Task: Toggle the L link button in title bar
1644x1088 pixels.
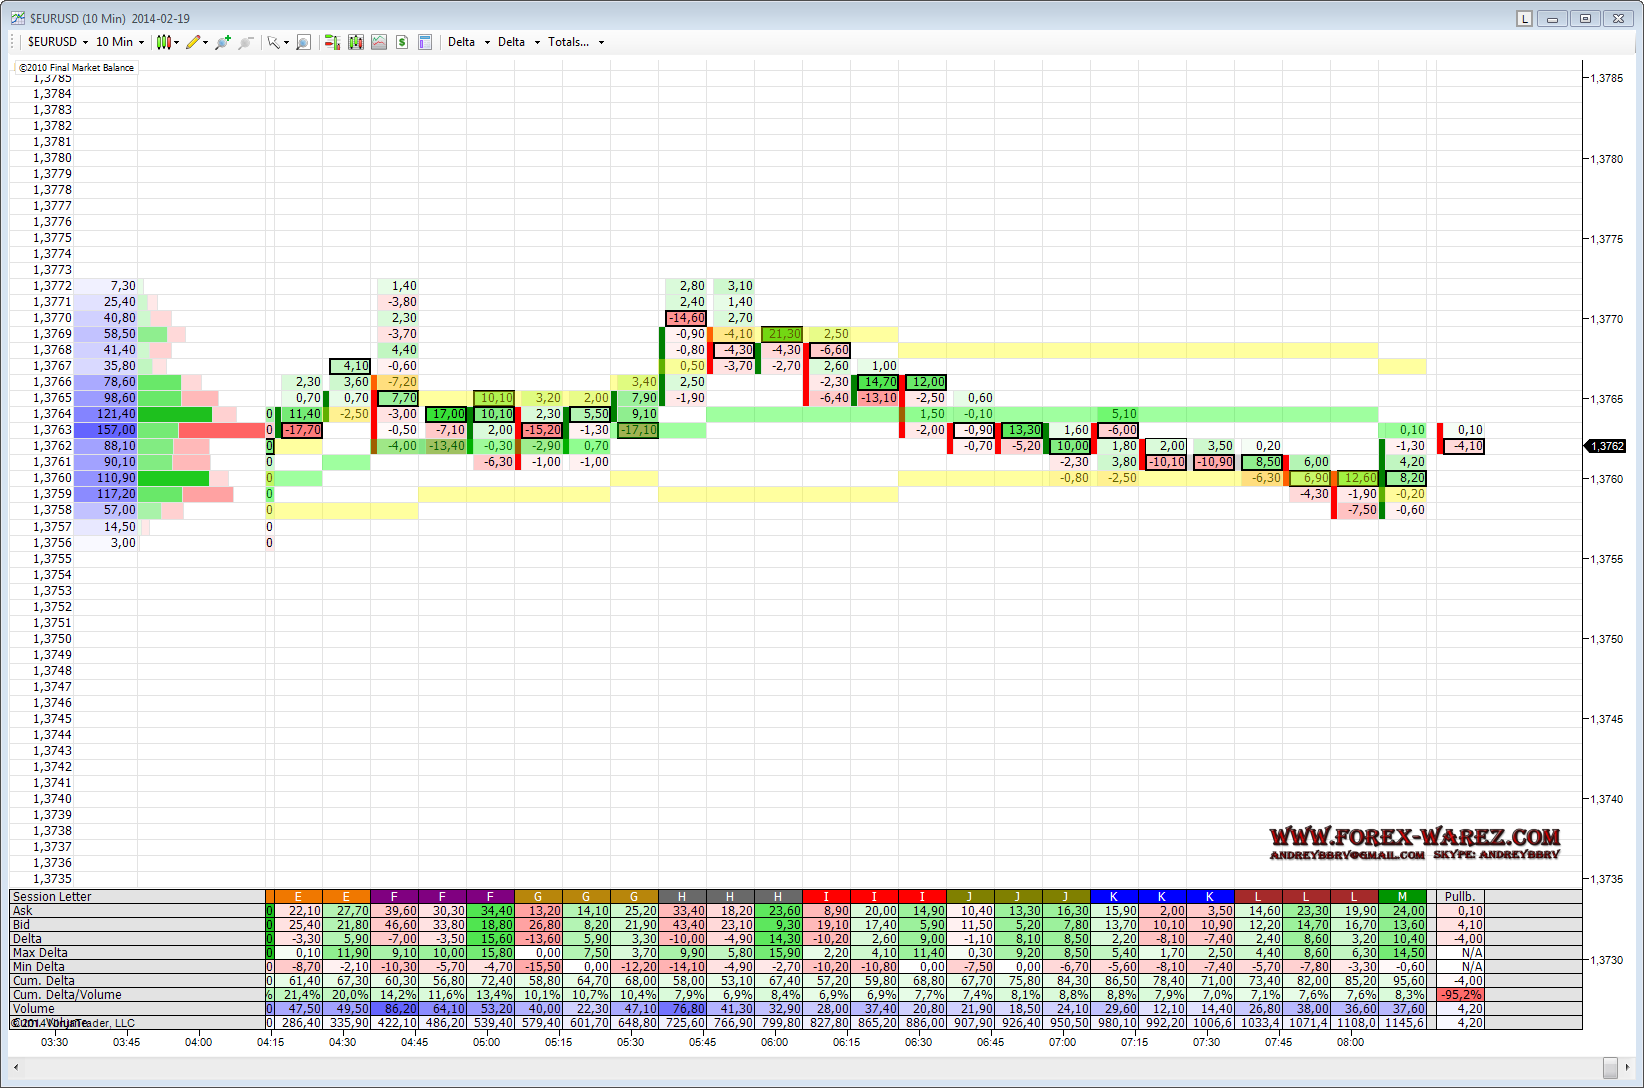Action: [1524, 18]
